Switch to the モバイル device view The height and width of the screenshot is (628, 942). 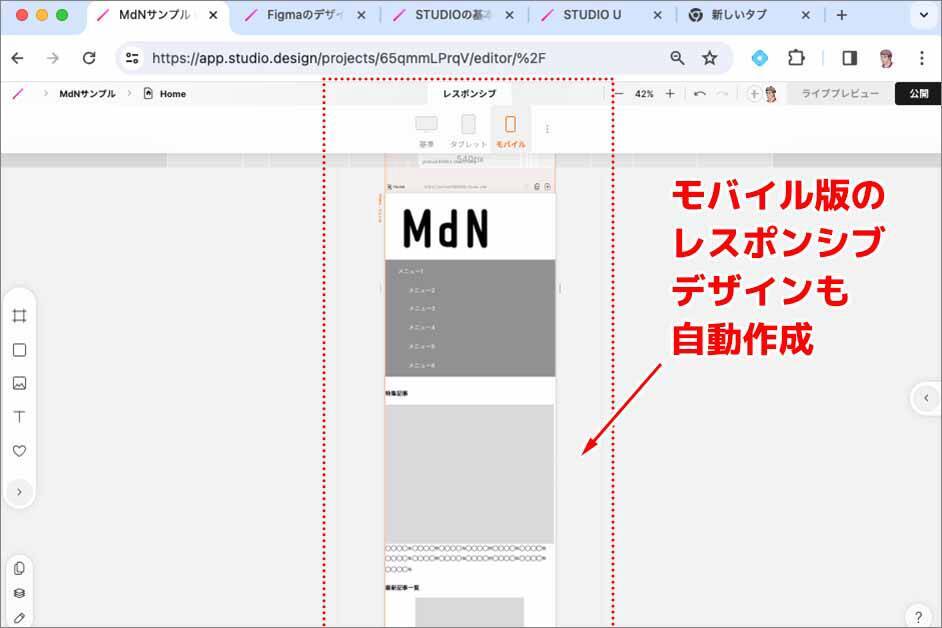click(510, 129)
